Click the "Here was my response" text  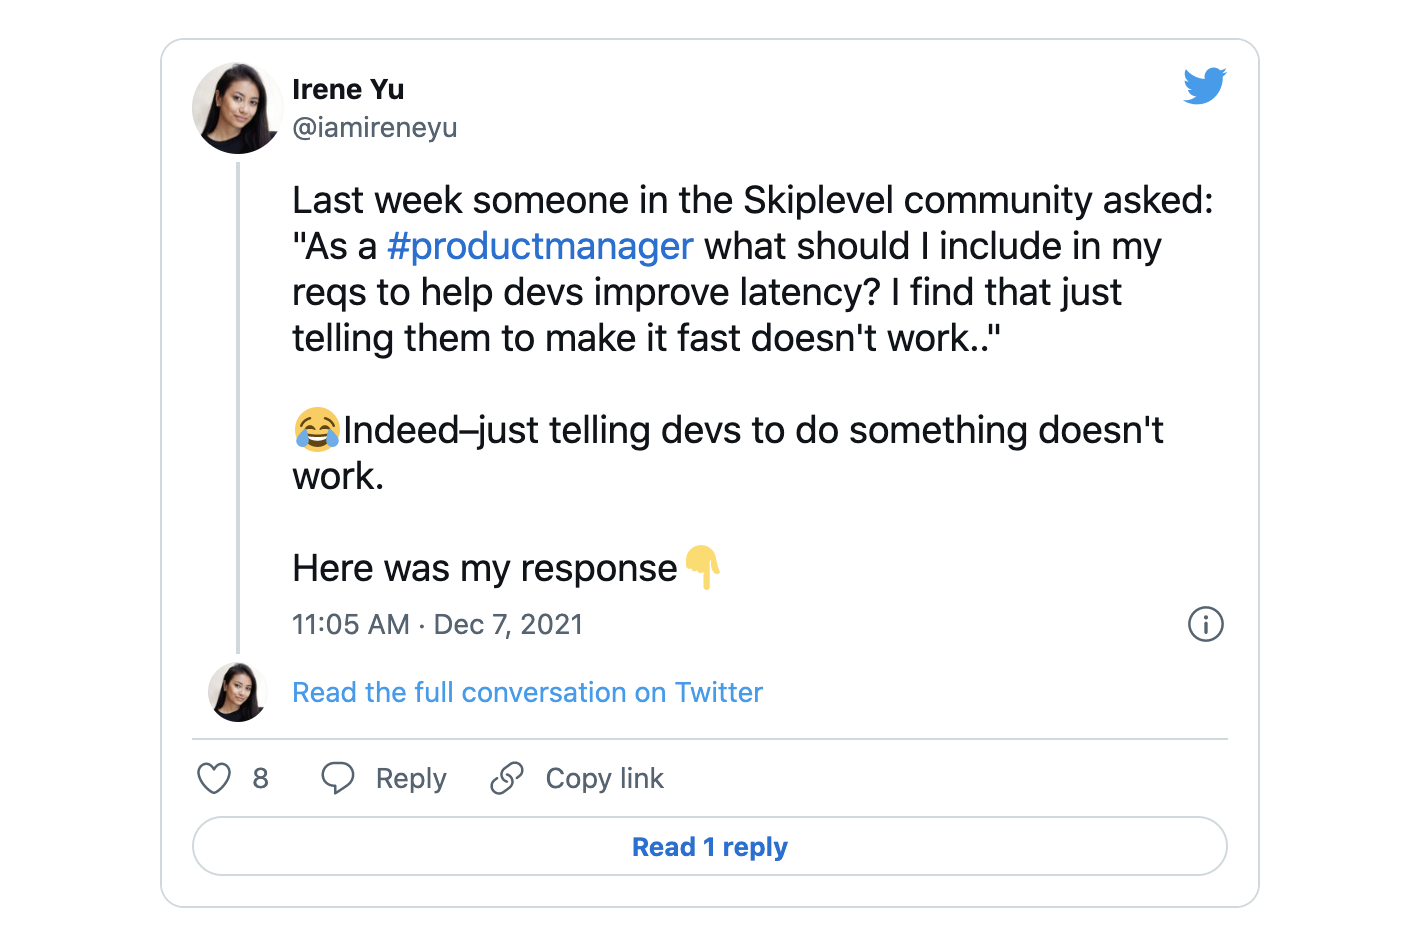point(484,568)
